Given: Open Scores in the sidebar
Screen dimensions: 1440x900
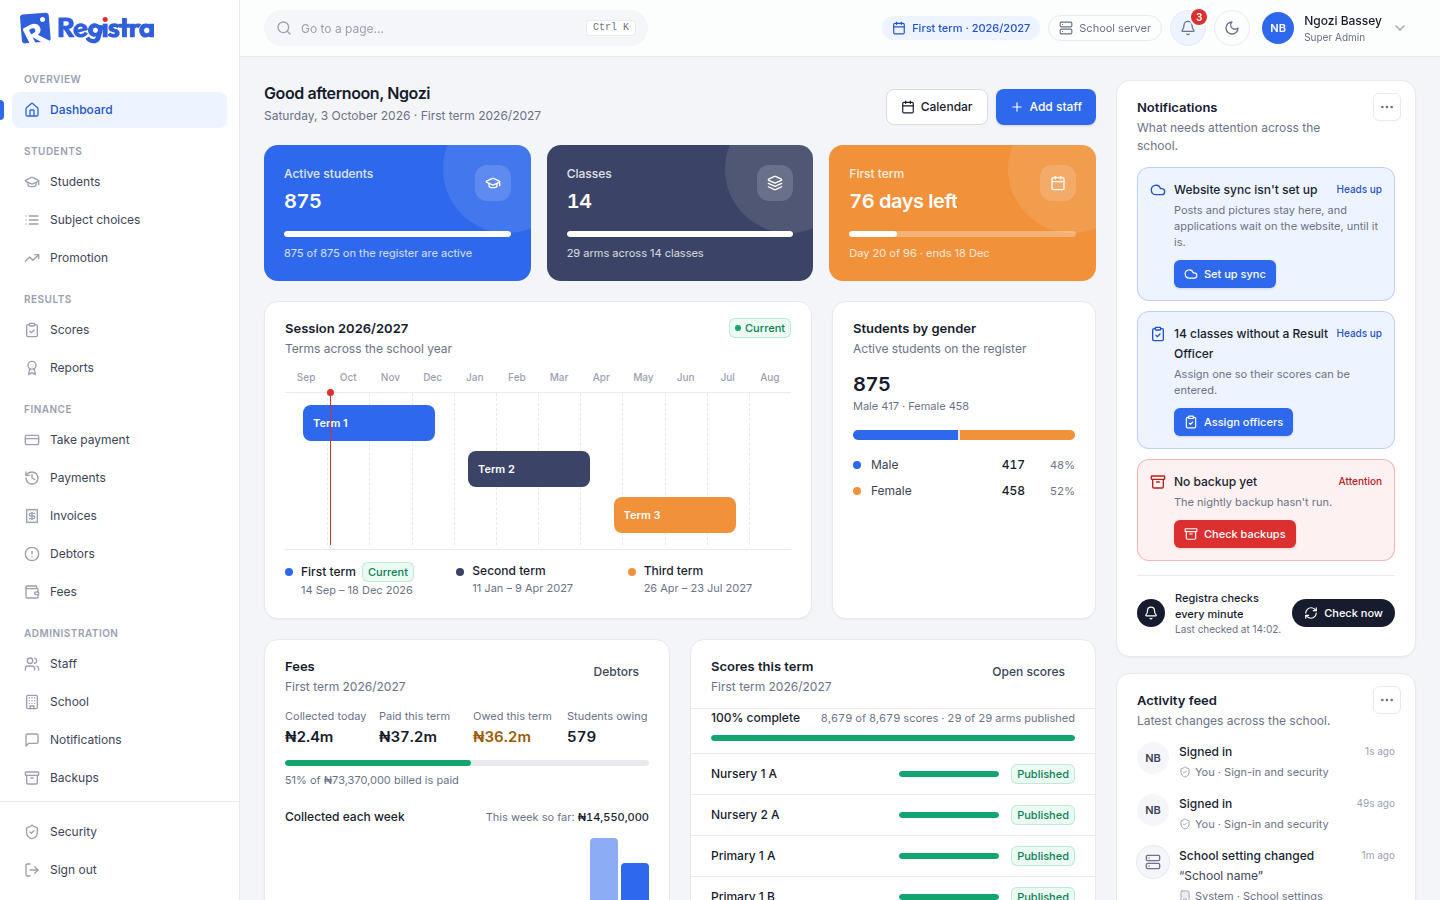Looking at the screenshot, I should [119, 330].
